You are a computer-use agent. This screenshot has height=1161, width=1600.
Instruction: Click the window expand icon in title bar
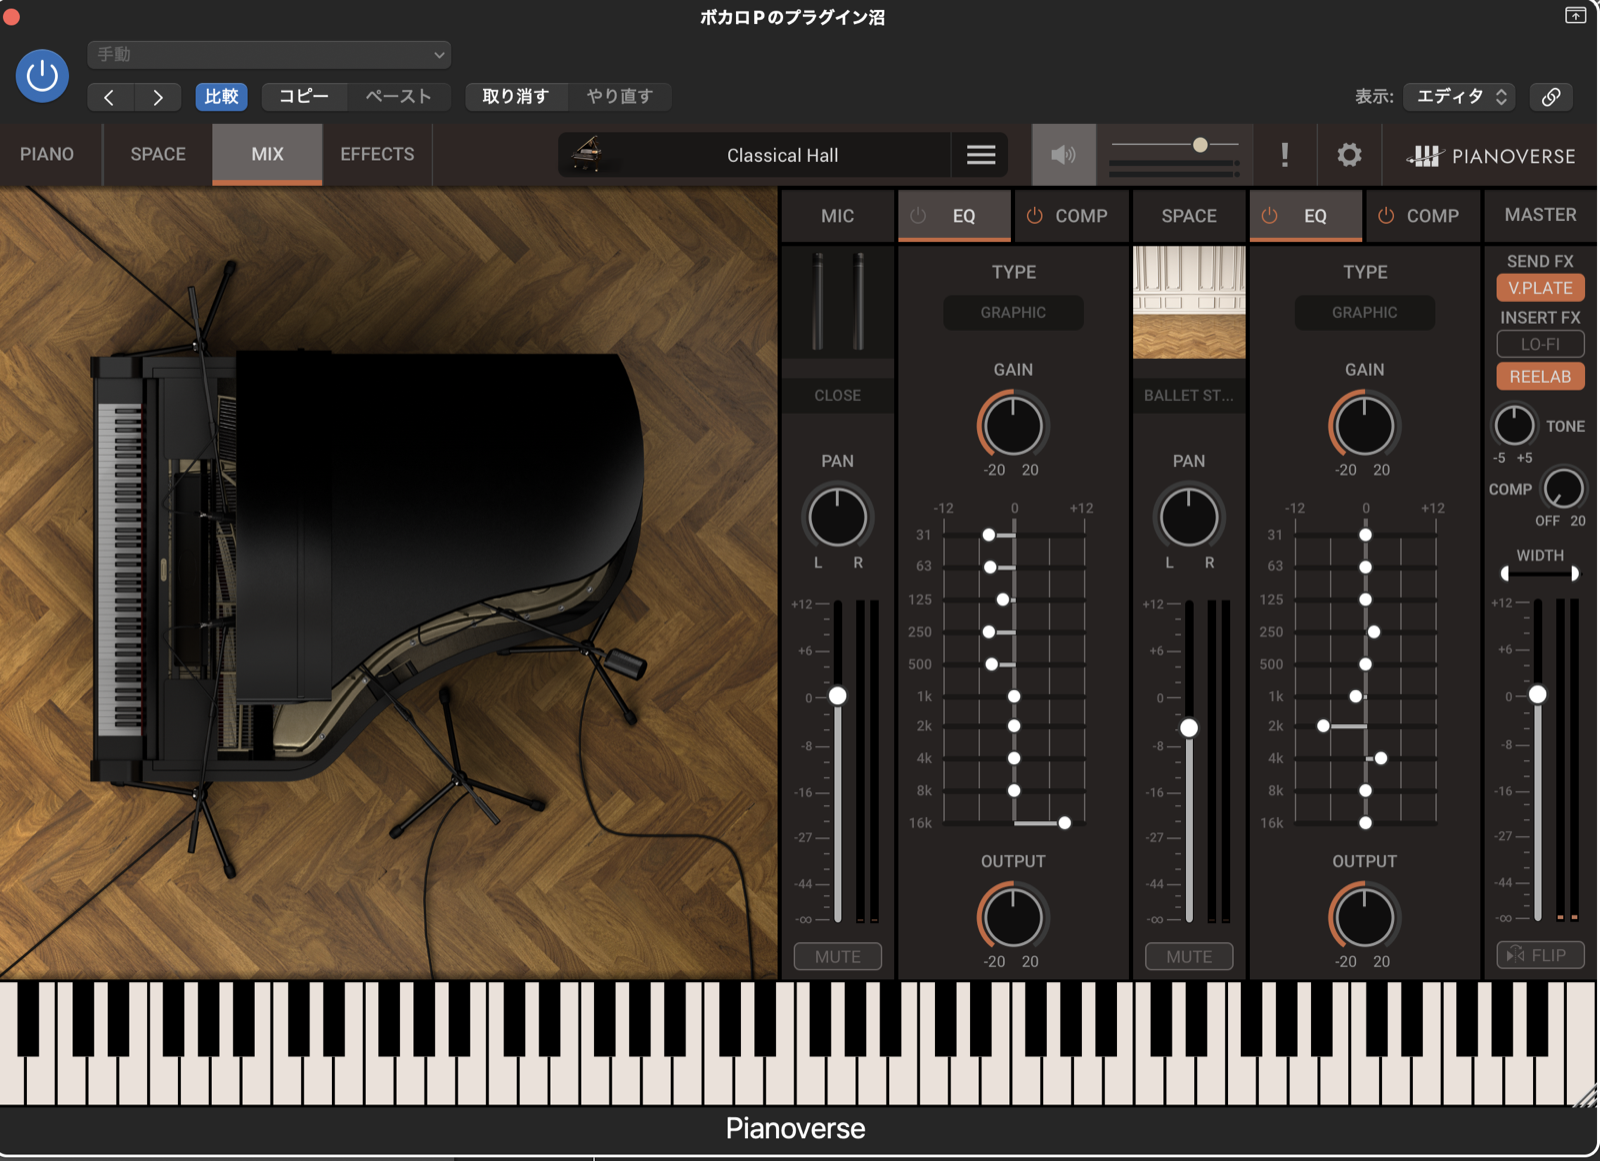(x=1575, y=15)
